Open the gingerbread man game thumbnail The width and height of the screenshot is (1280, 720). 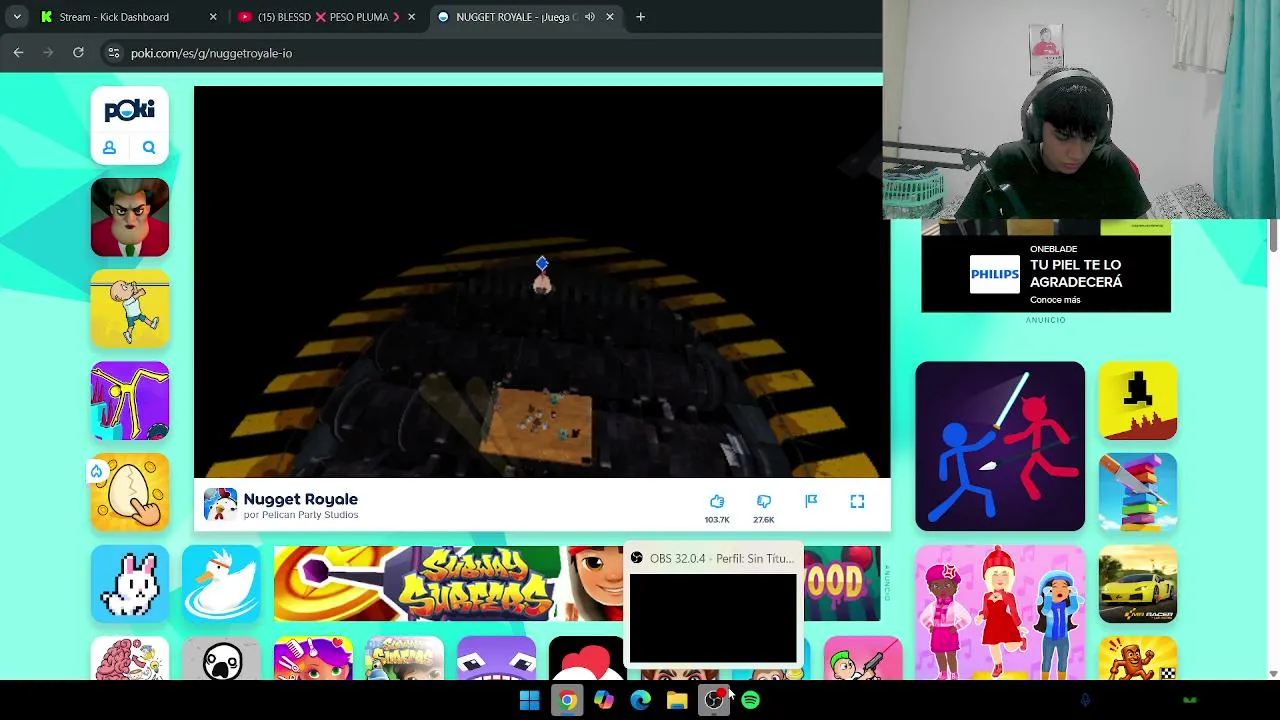[1138, 659]
